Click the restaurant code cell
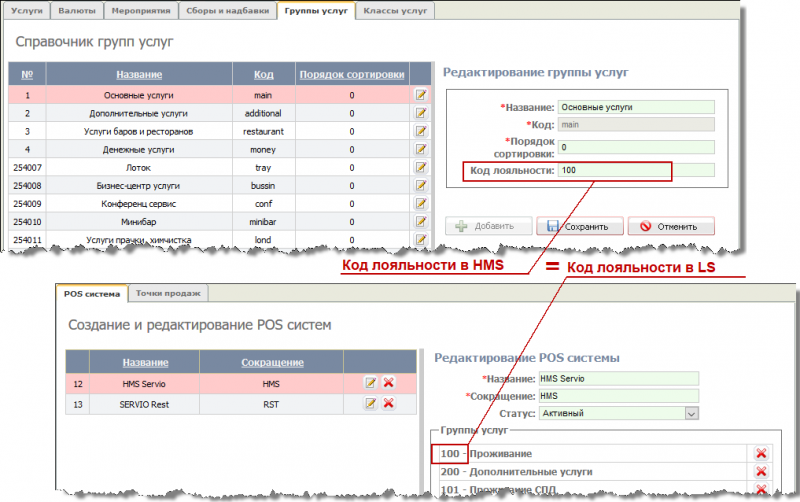The height and width of the screenshot is (502, 800). pyautogui.click(x=263, y=132)
